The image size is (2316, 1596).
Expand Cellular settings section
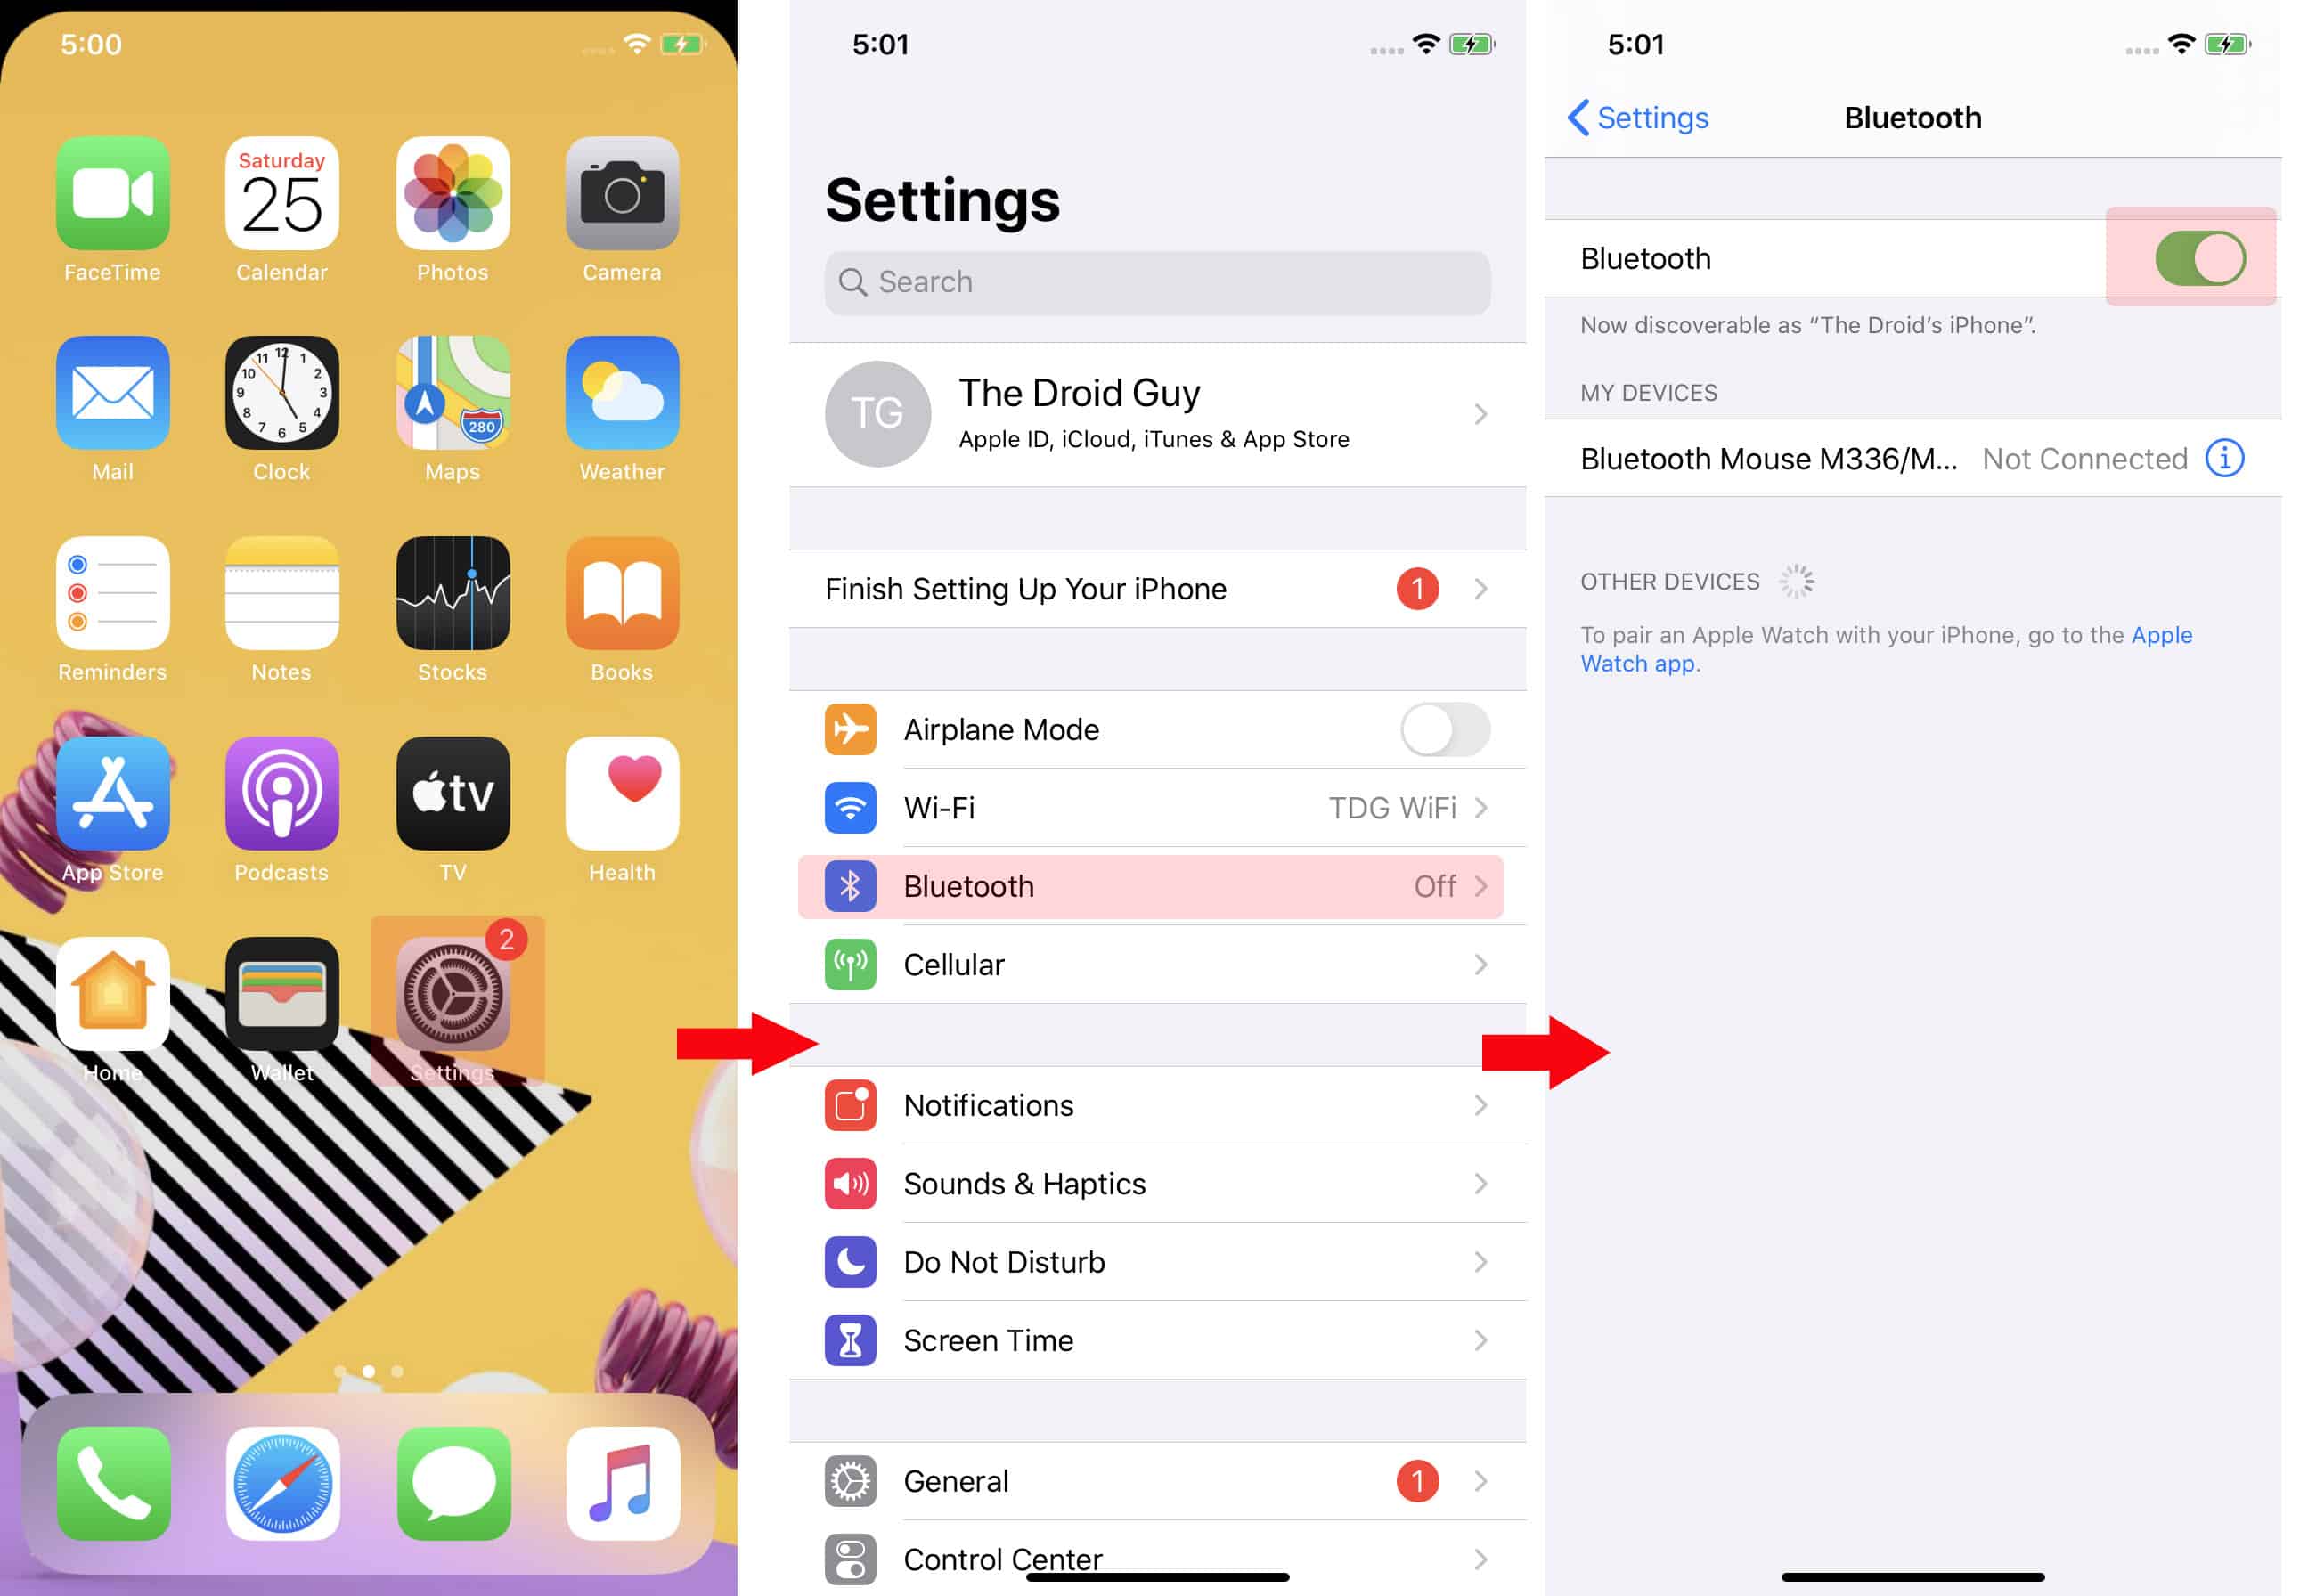1160,965
